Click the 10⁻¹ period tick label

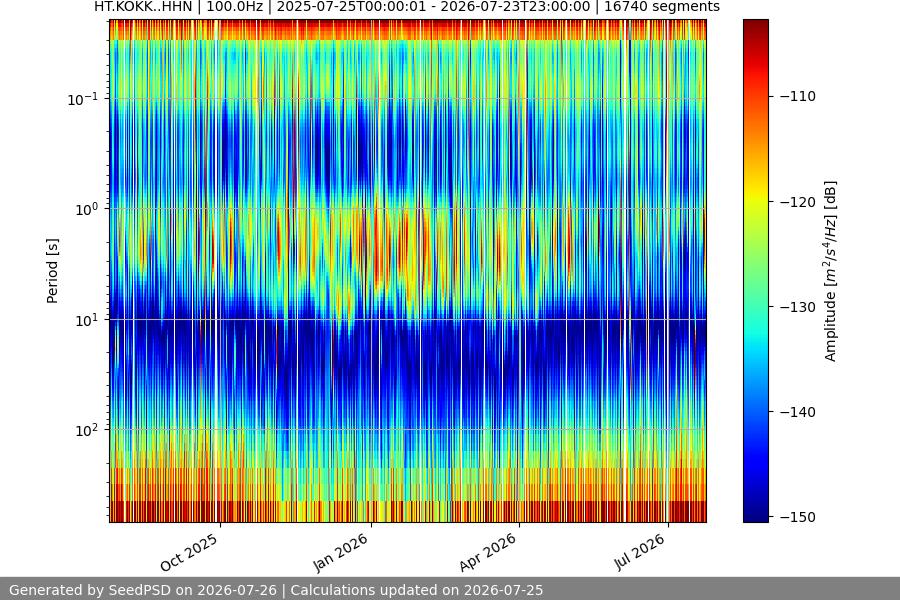pos(82,99)
